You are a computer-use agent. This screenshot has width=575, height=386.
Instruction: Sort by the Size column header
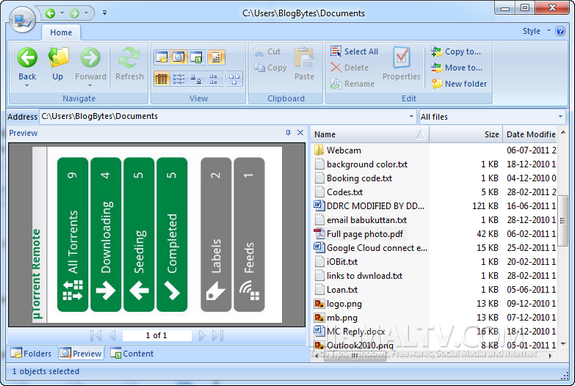coord(465,135)
